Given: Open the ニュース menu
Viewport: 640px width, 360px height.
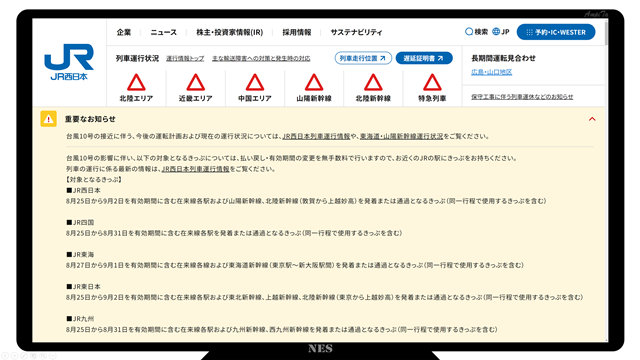Looking at the screenshot, I should pyautogui.click(x=164, y=32).
